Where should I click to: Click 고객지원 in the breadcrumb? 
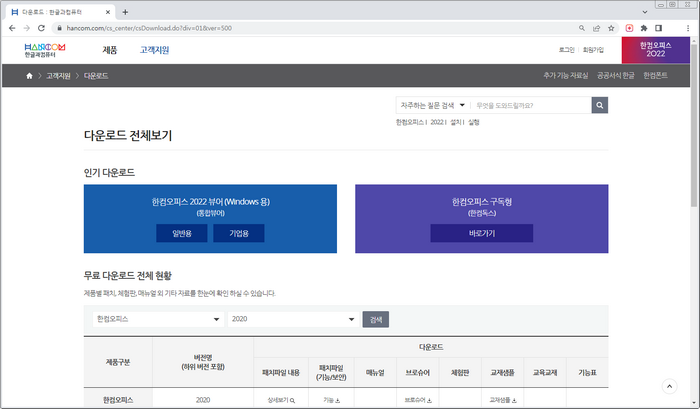(58, 76)
